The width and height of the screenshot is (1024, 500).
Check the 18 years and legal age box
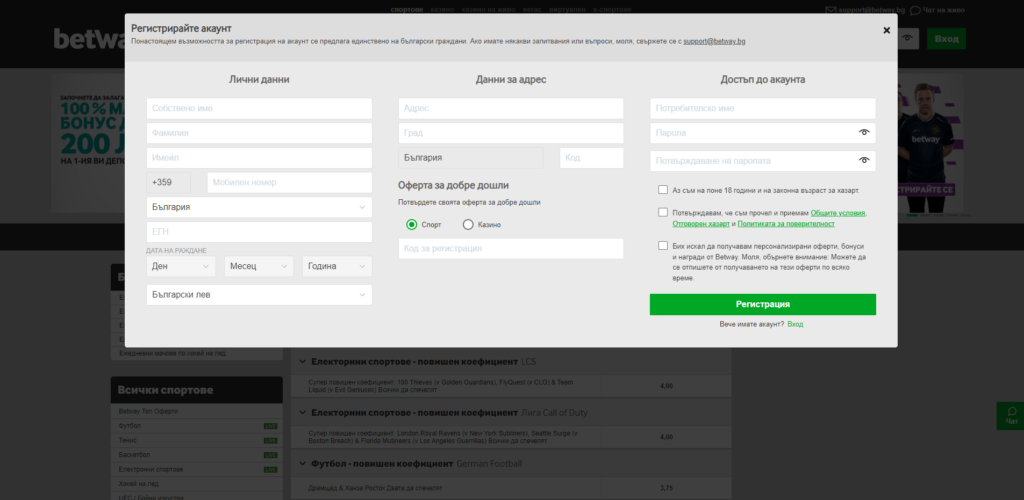click(x=663, y=190)
